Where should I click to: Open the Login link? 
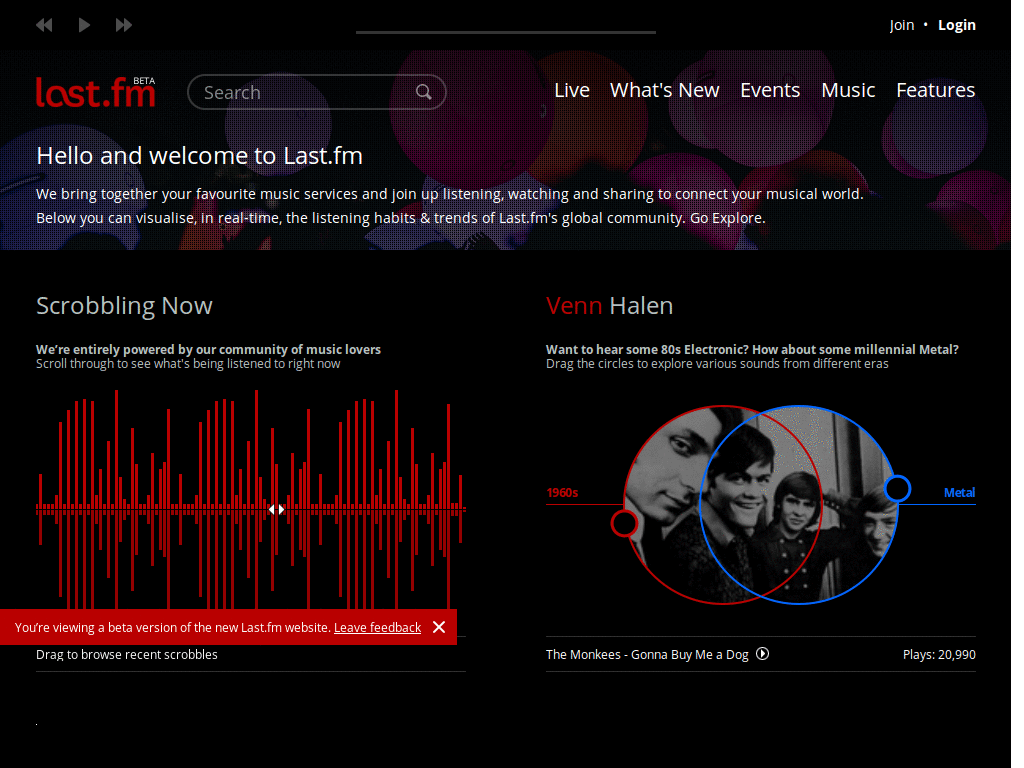tap(957, 25)
